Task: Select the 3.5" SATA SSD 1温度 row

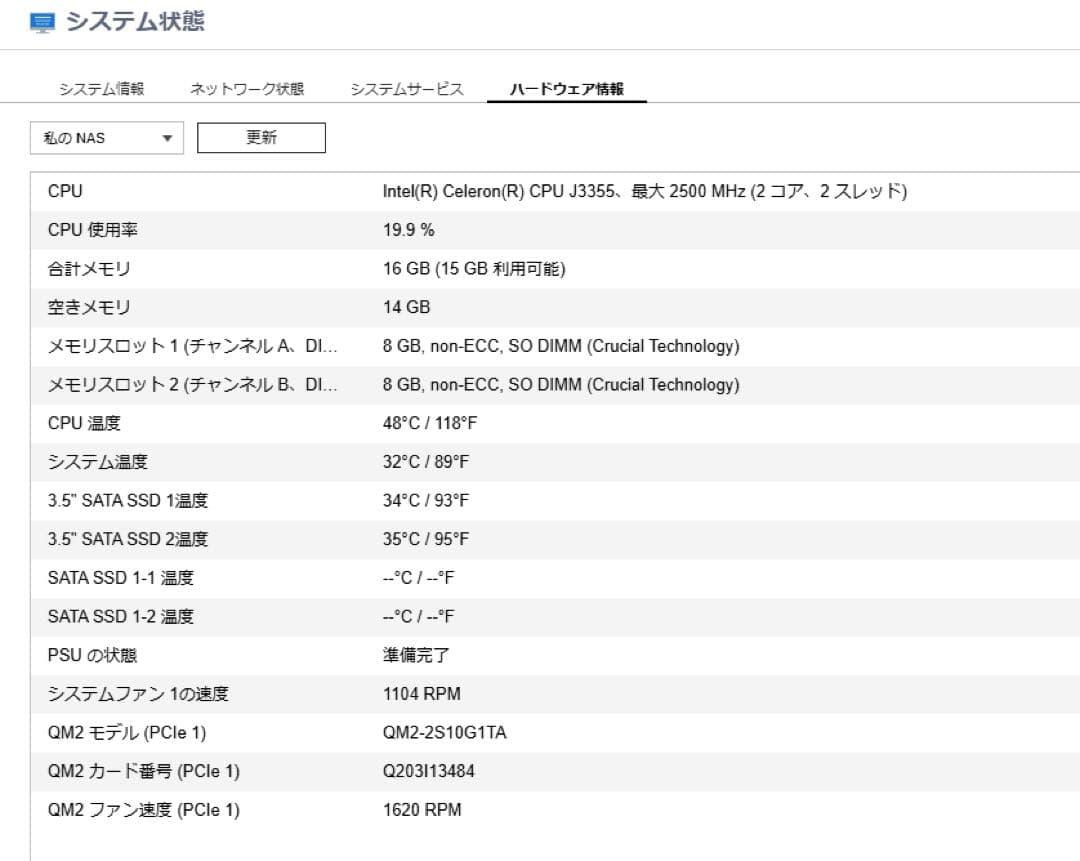Action: tap(540, 500)
